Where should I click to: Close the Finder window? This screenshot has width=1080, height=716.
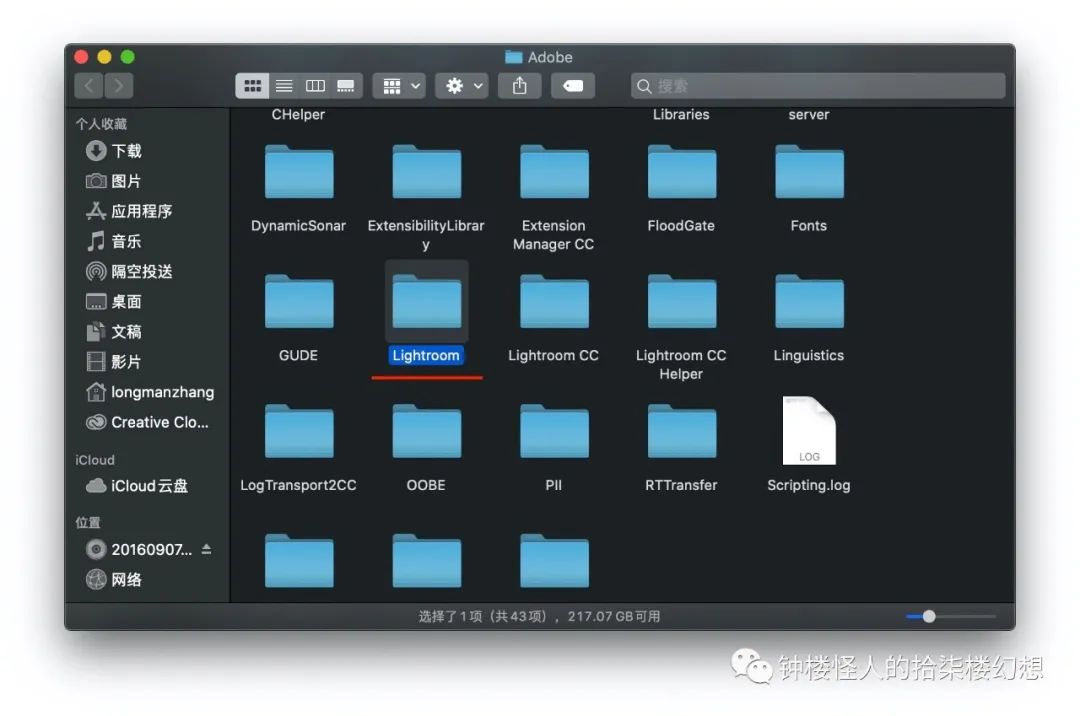tap(81, 56)
